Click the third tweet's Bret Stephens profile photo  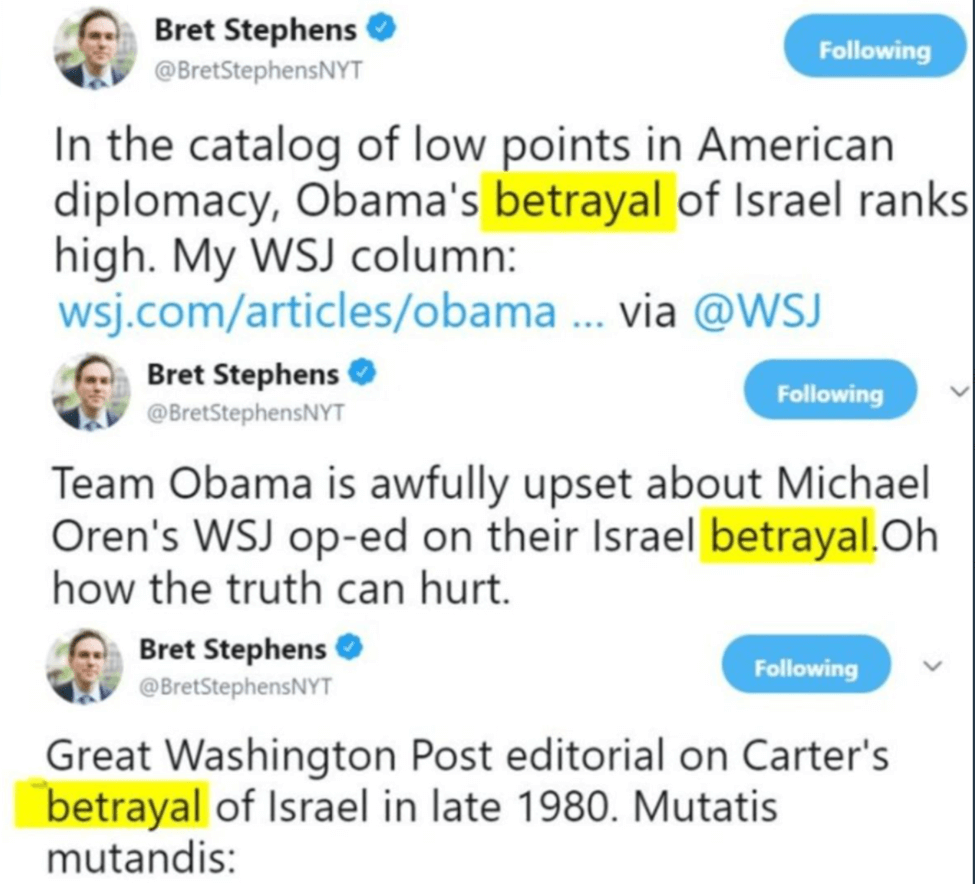[x=85, y=665]
